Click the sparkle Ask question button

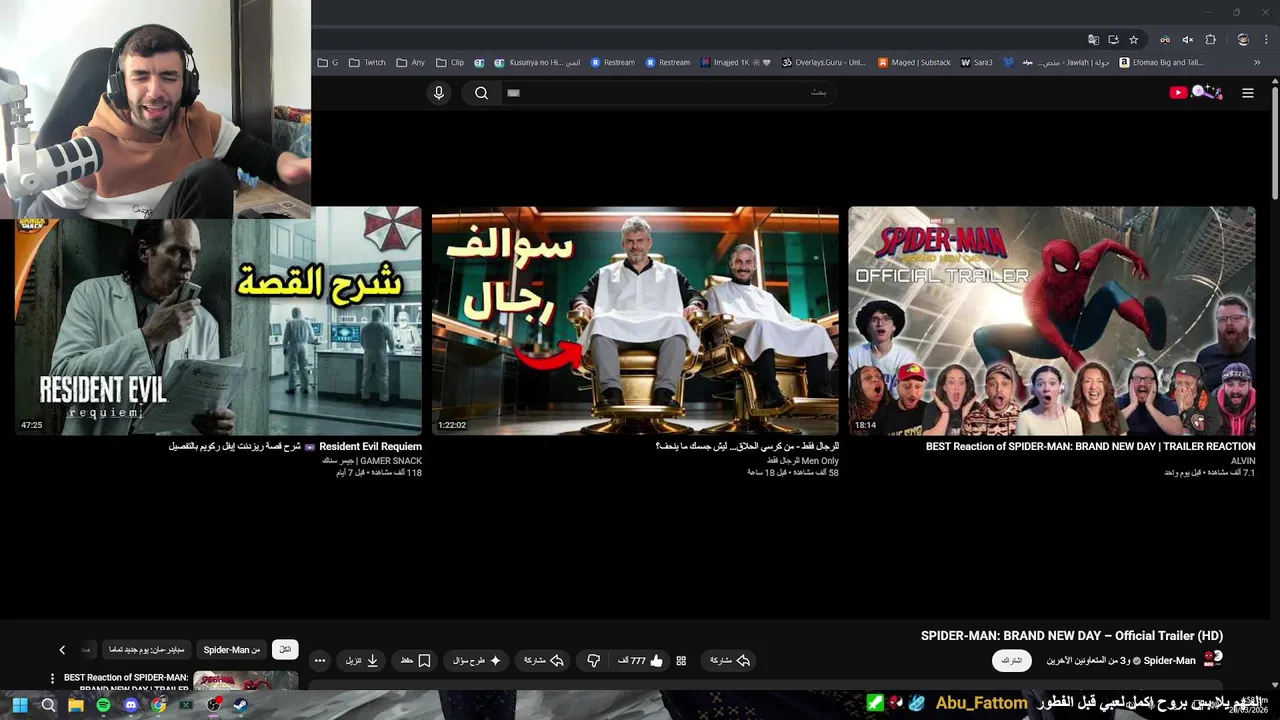coord(476,661)
